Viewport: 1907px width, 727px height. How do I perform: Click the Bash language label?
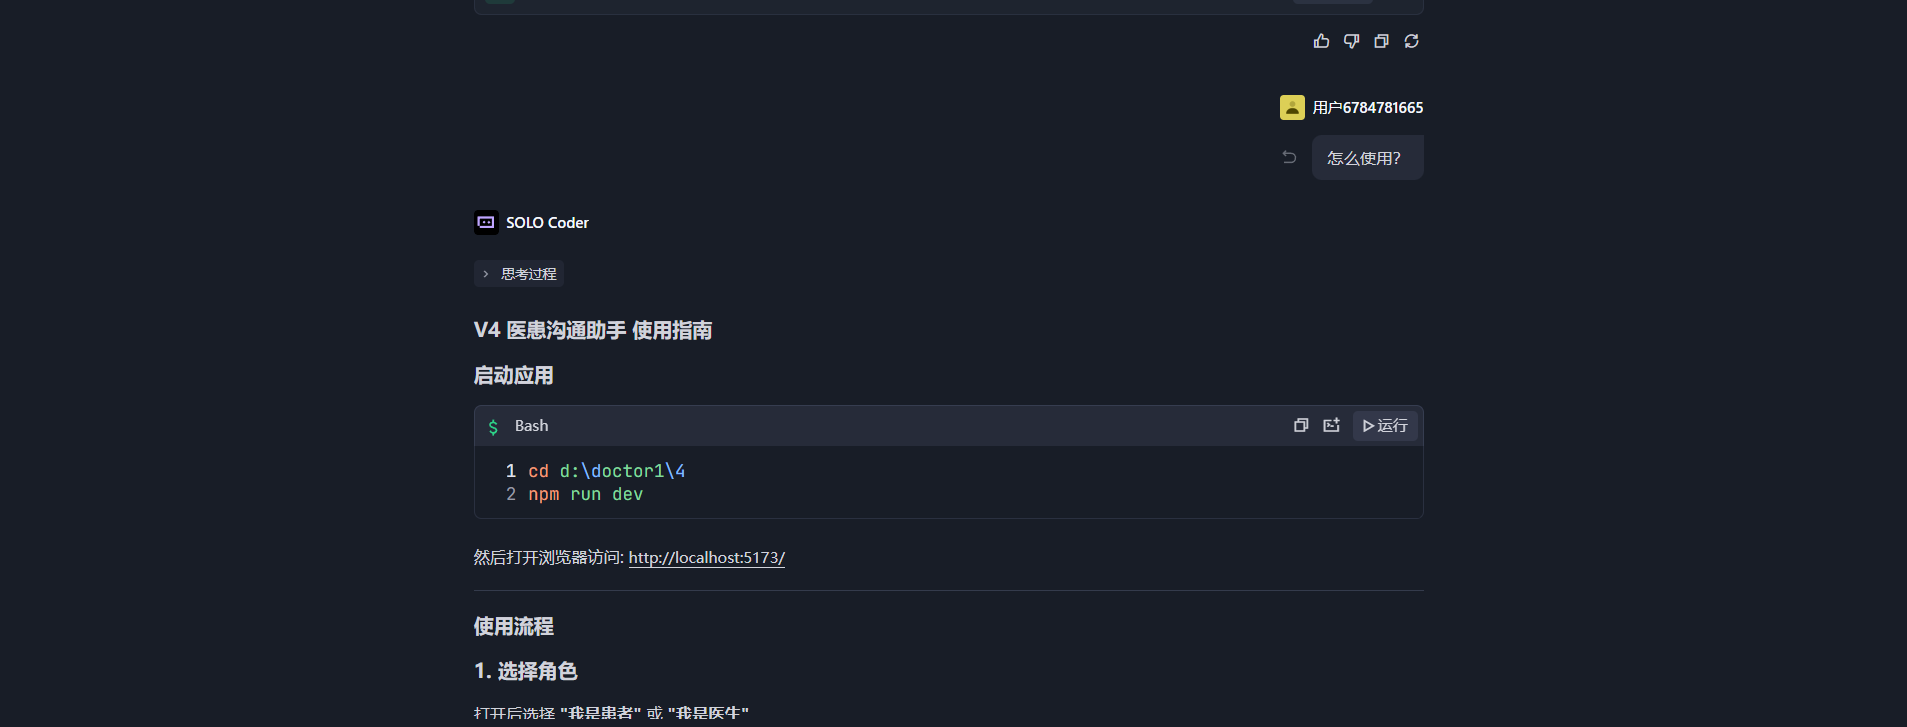point(531,426)
